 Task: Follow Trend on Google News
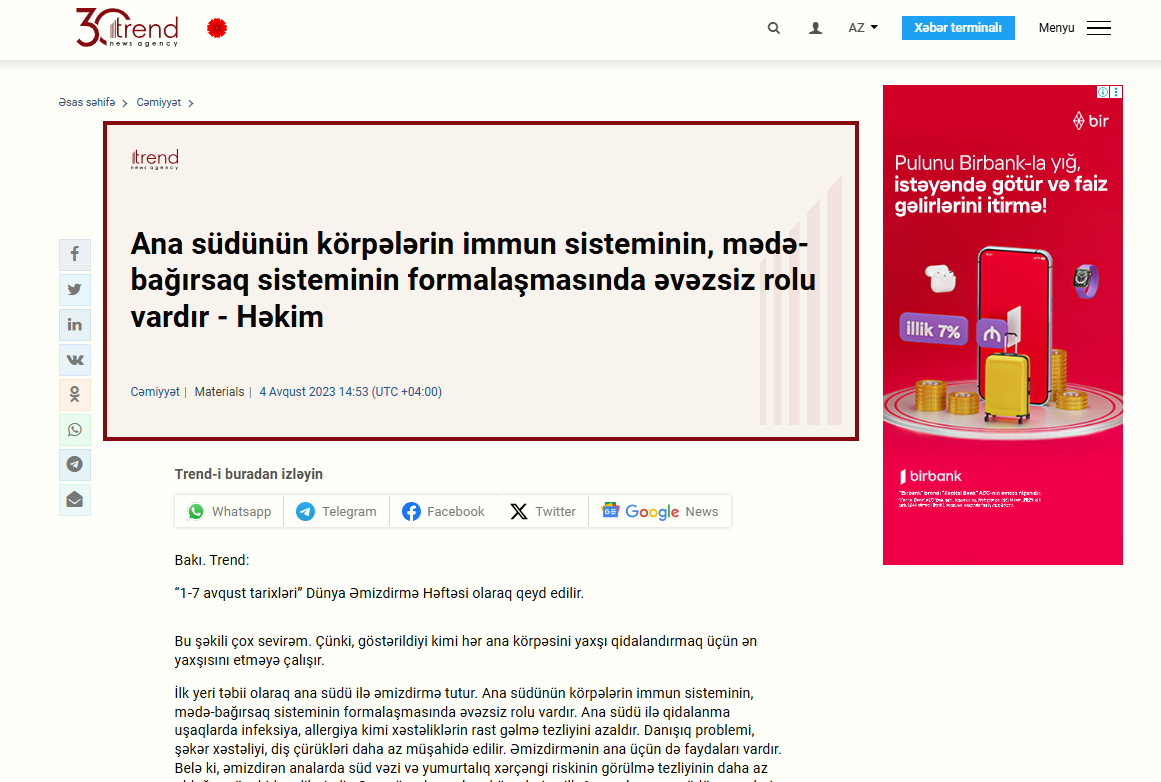coord(660,512)
